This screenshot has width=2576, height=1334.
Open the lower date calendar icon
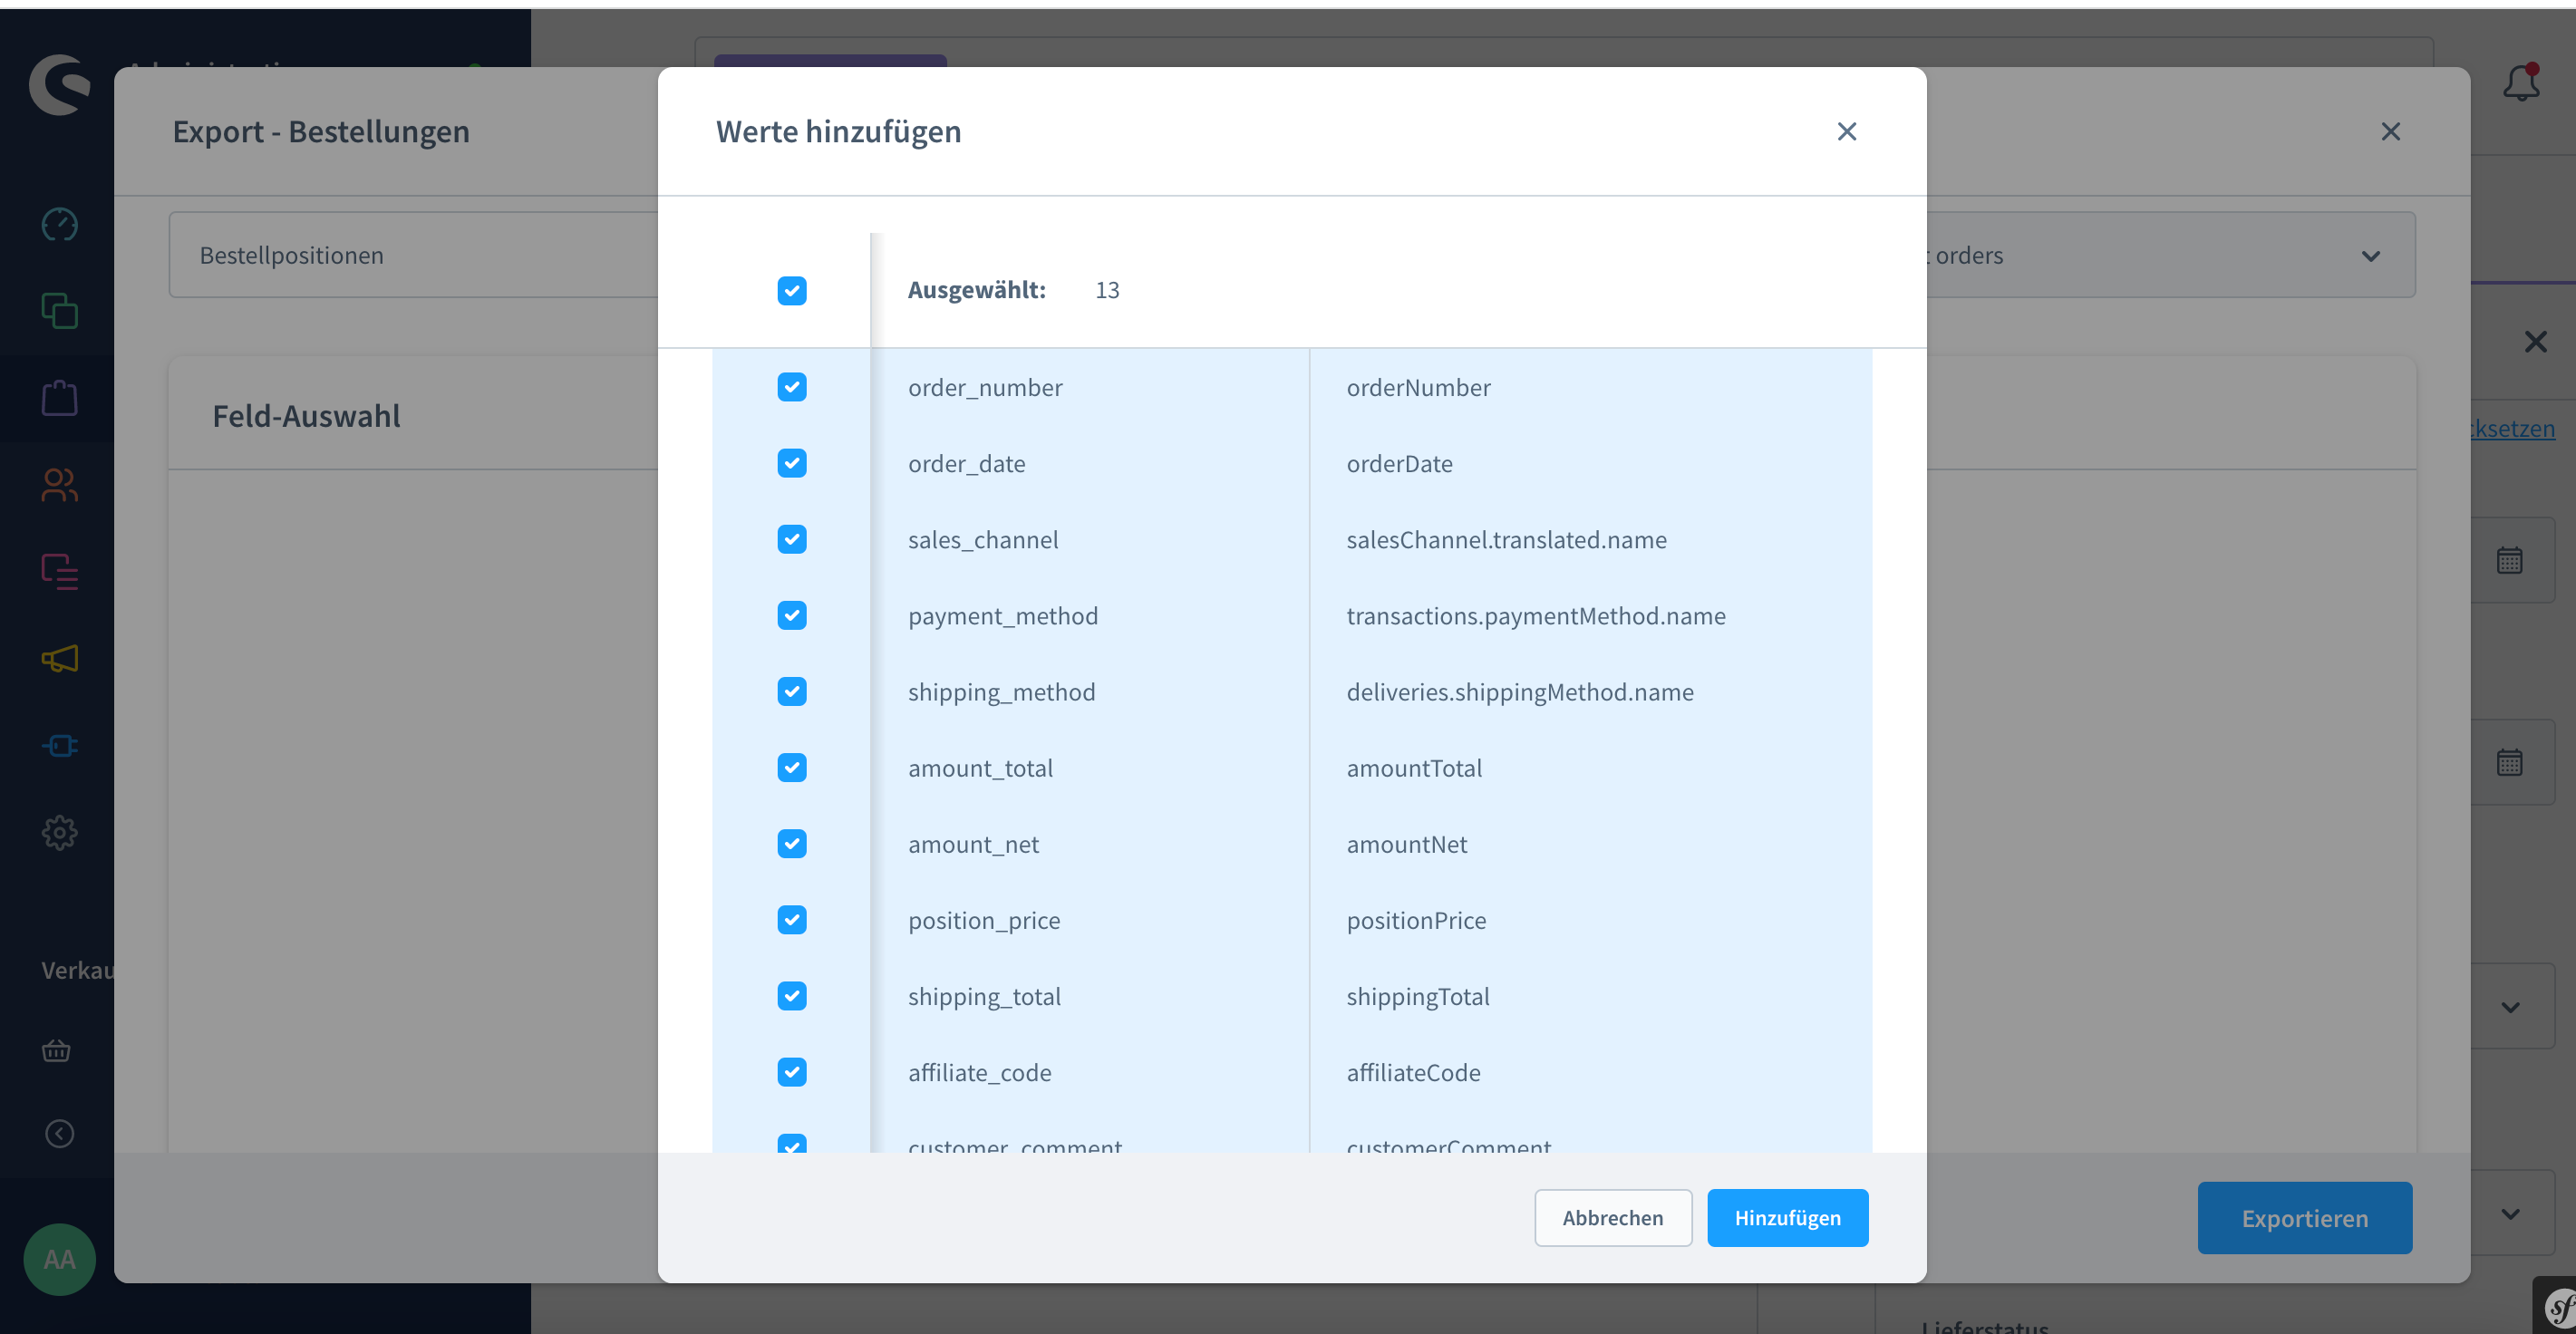click(x=2509, y=762)
